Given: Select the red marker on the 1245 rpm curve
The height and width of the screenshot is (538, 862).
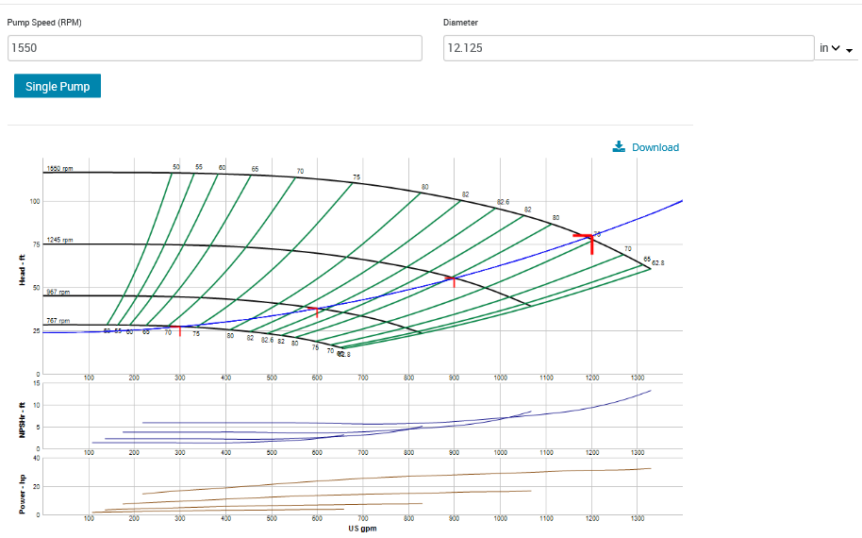Looking at the screenshot, I should tap(454, 281).
